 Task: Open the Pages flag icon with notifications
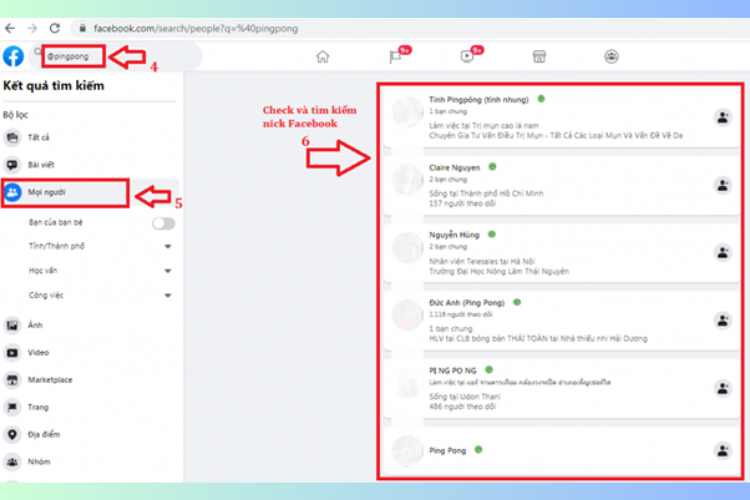(395, 56)
